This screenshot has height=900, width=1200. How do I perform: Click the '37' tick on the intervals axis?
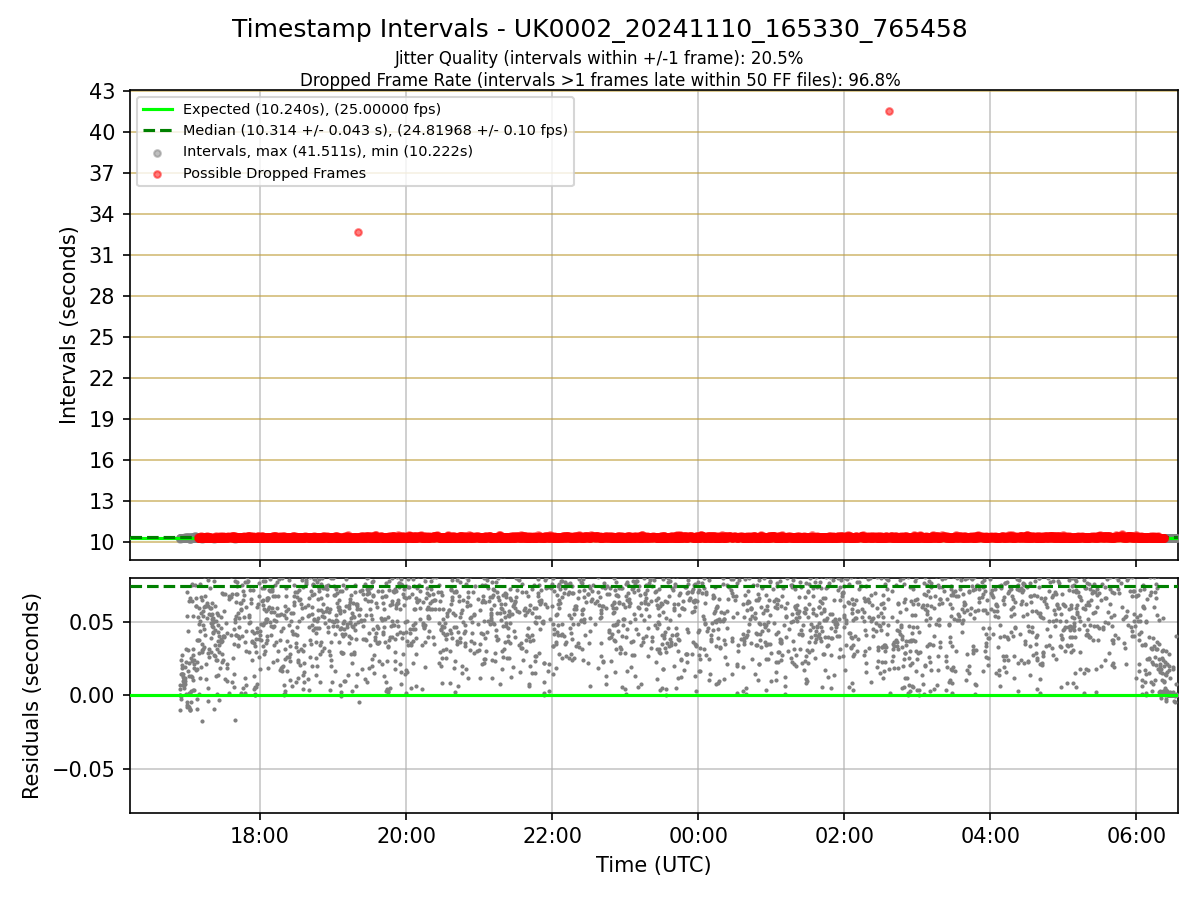point(104,173)
